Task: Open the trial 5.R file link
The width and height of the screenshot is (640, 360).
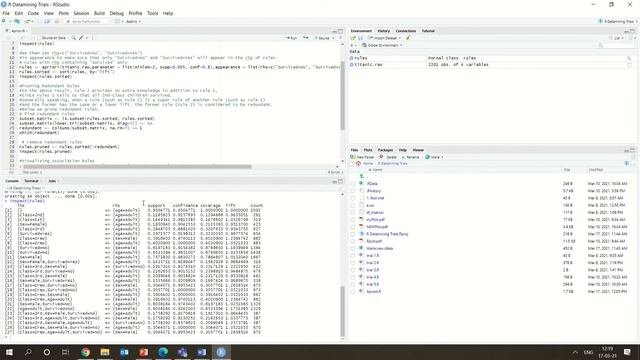Action: (373, 284)
